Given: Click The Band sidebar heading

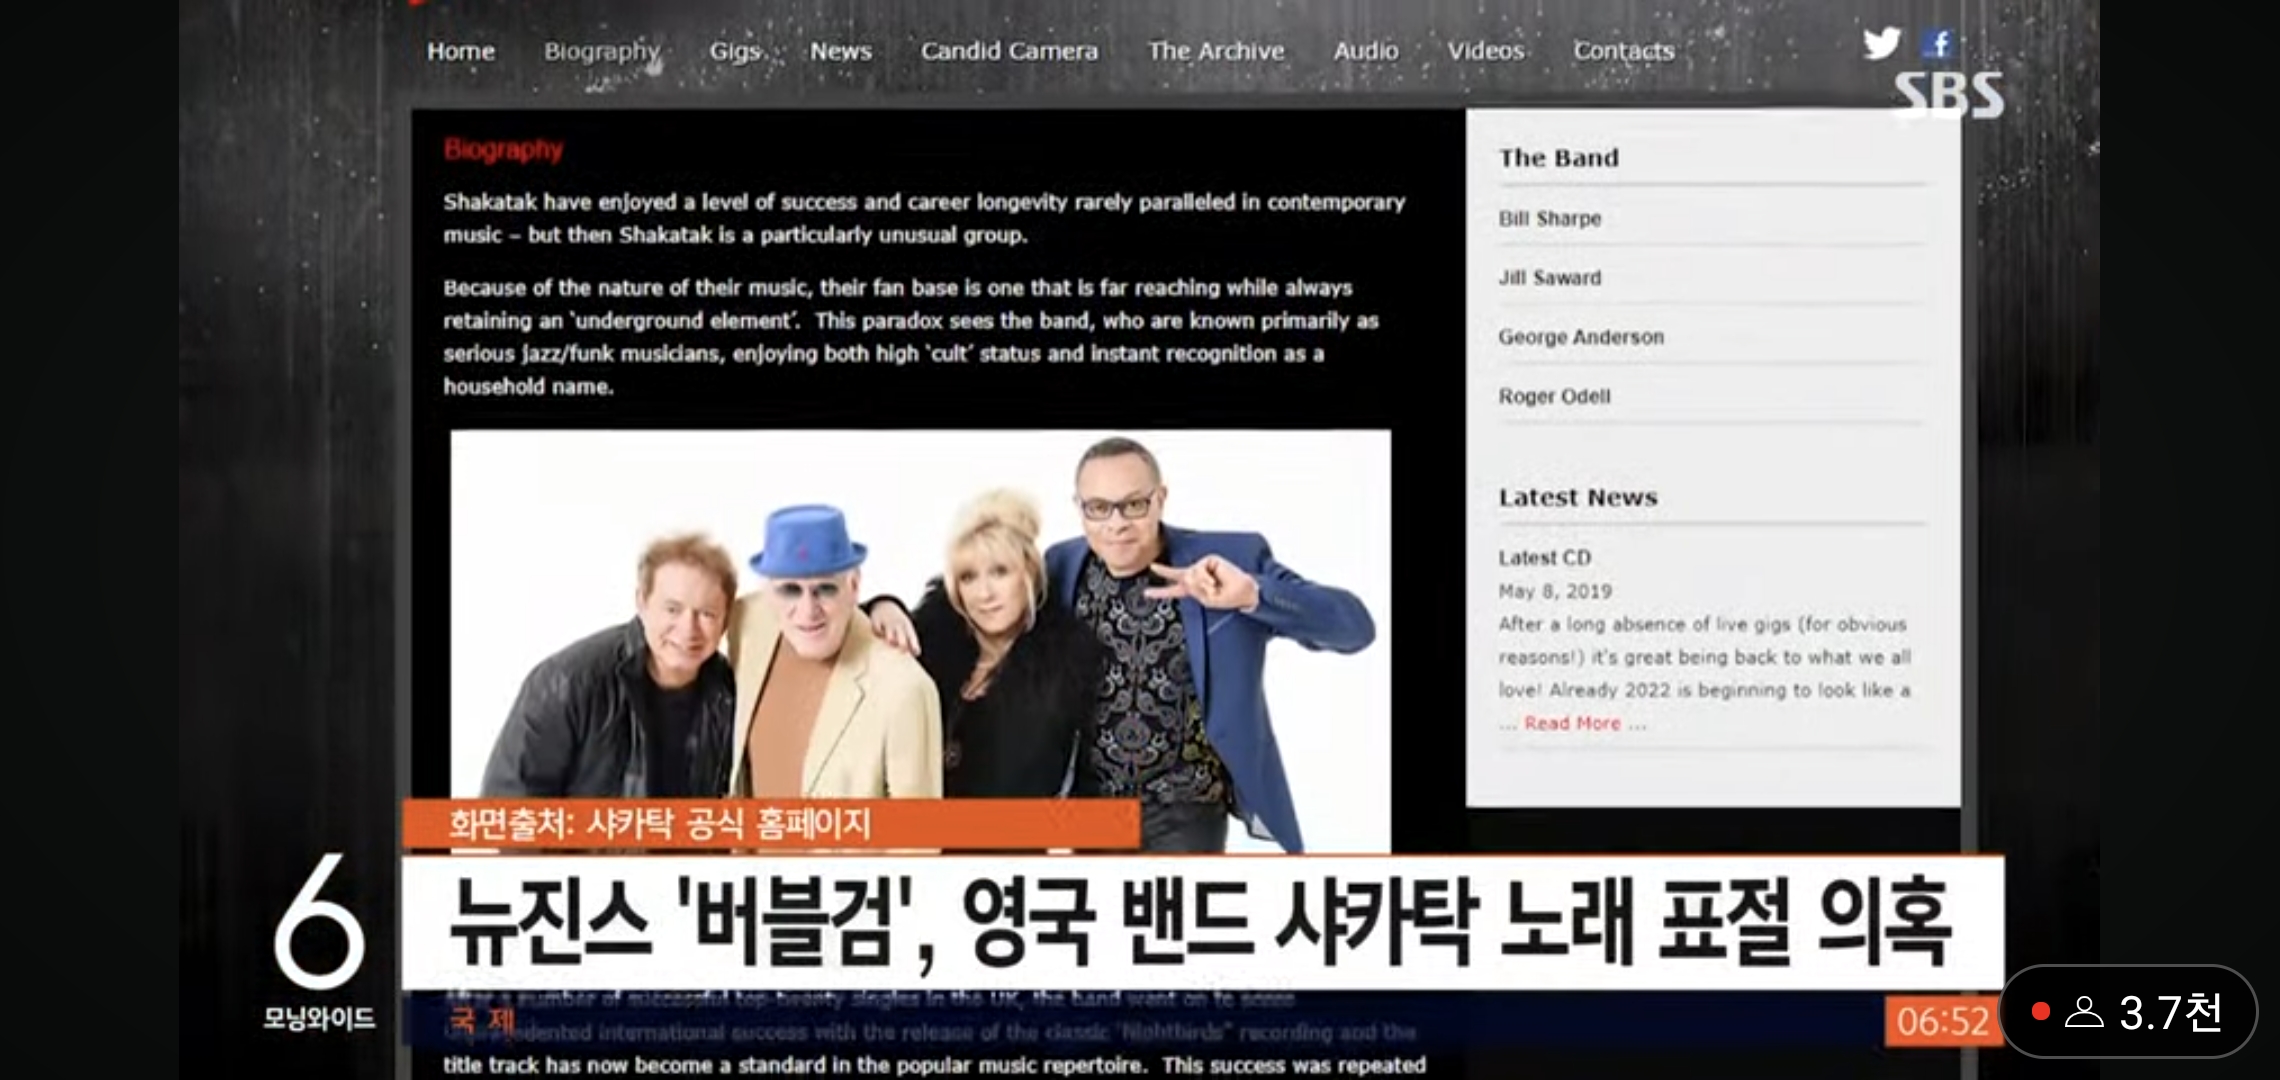Looking at the screenshot, I should (1559, 158).
